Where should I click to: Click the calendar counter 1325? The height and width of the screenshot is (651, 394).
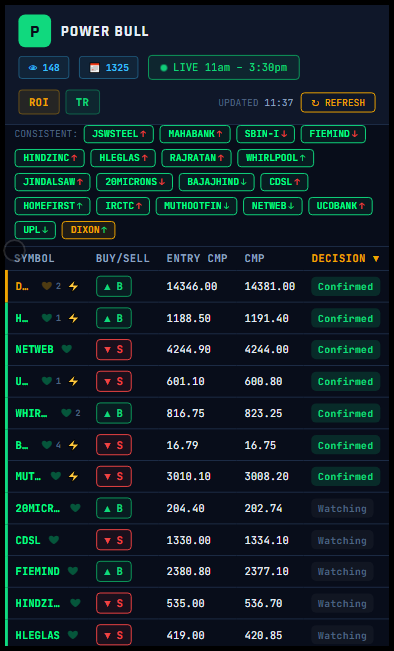coord(109,68)
